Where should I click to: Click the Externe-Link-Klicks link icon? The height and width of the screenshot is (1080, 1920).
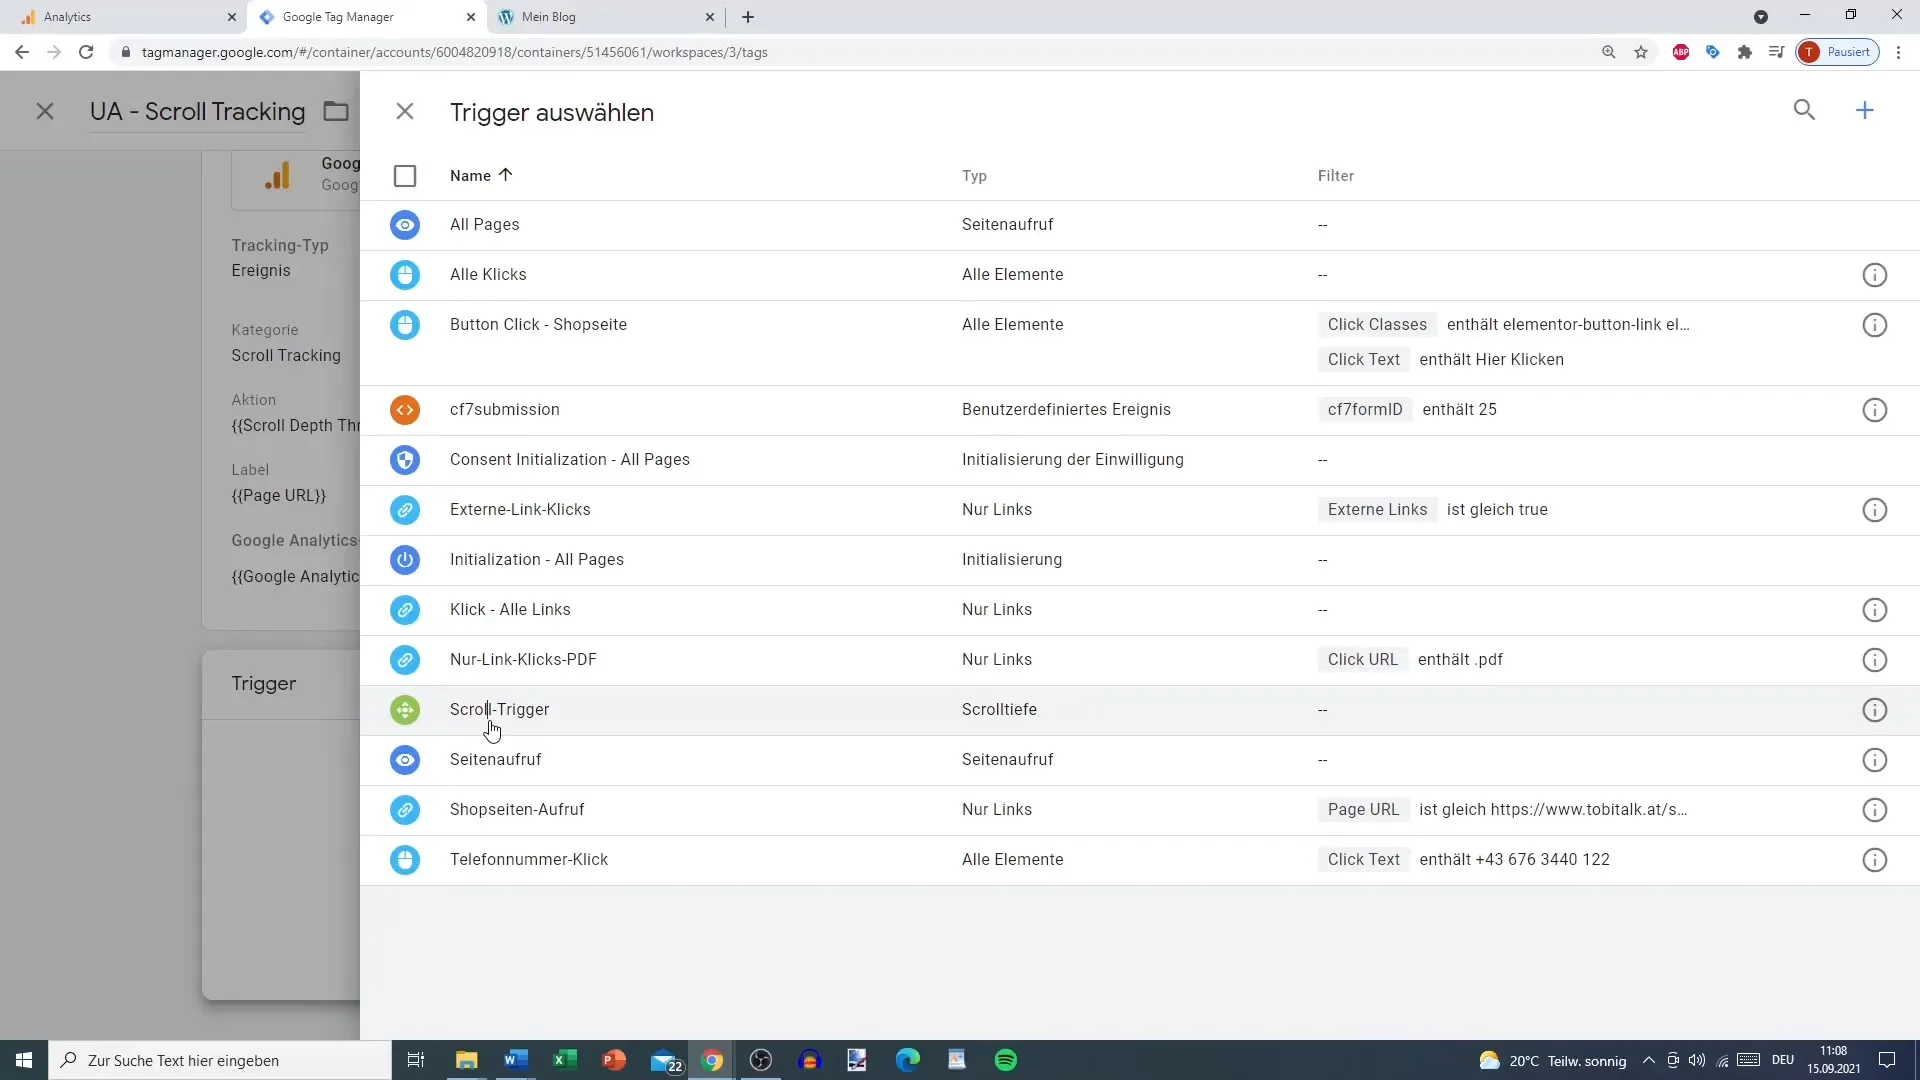click(x=405, y=510)
